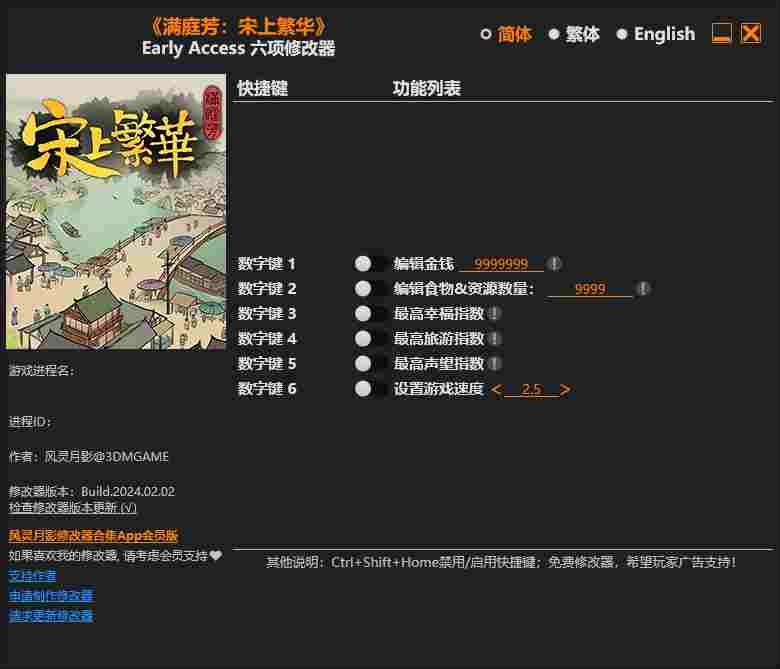Click the 数字键 3 hotkey label
Screen dimensions: 780x669
coord(267,314)
